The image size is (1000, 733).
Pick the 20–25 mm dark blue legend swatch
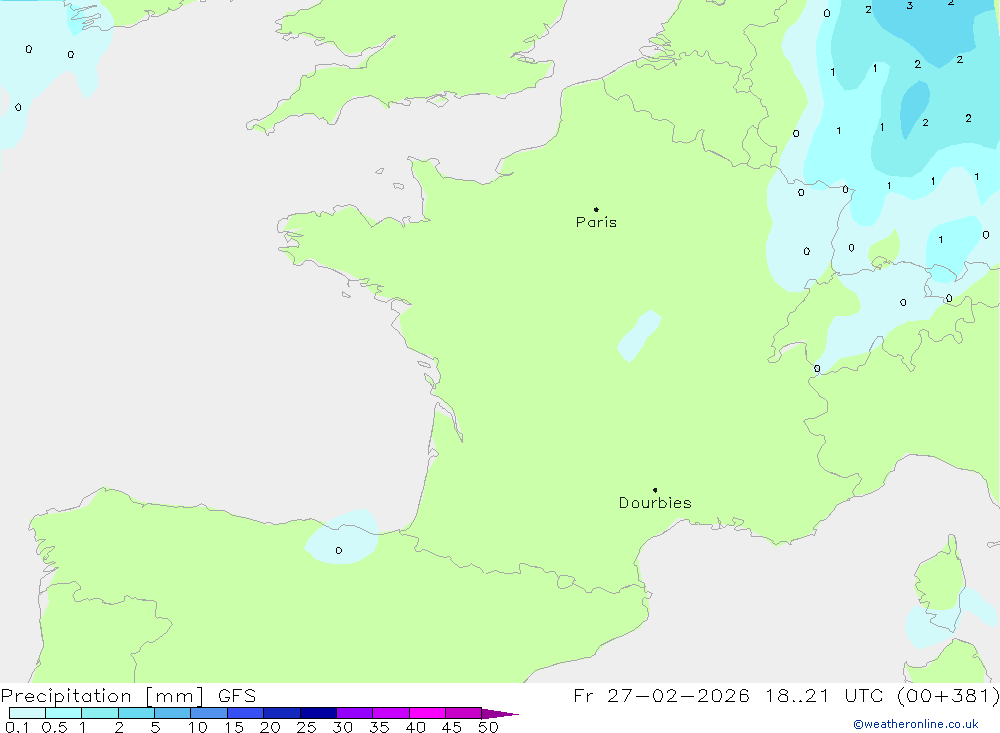coord(281,713)
